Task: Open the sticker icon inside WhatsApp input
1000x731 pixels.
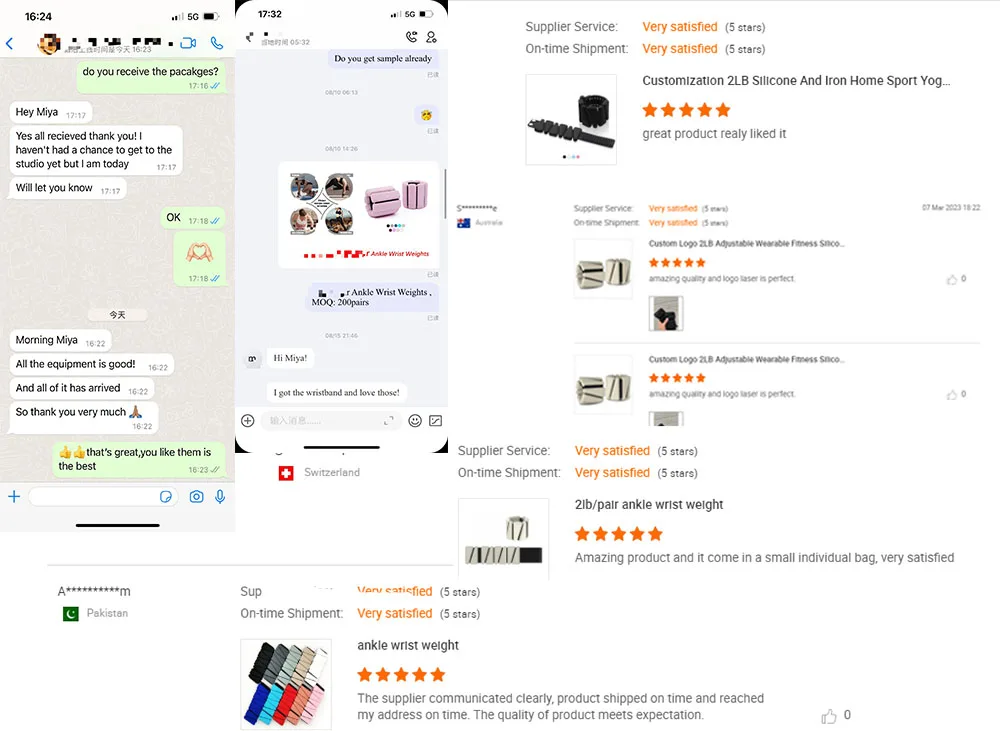Action: pos(166,496)
